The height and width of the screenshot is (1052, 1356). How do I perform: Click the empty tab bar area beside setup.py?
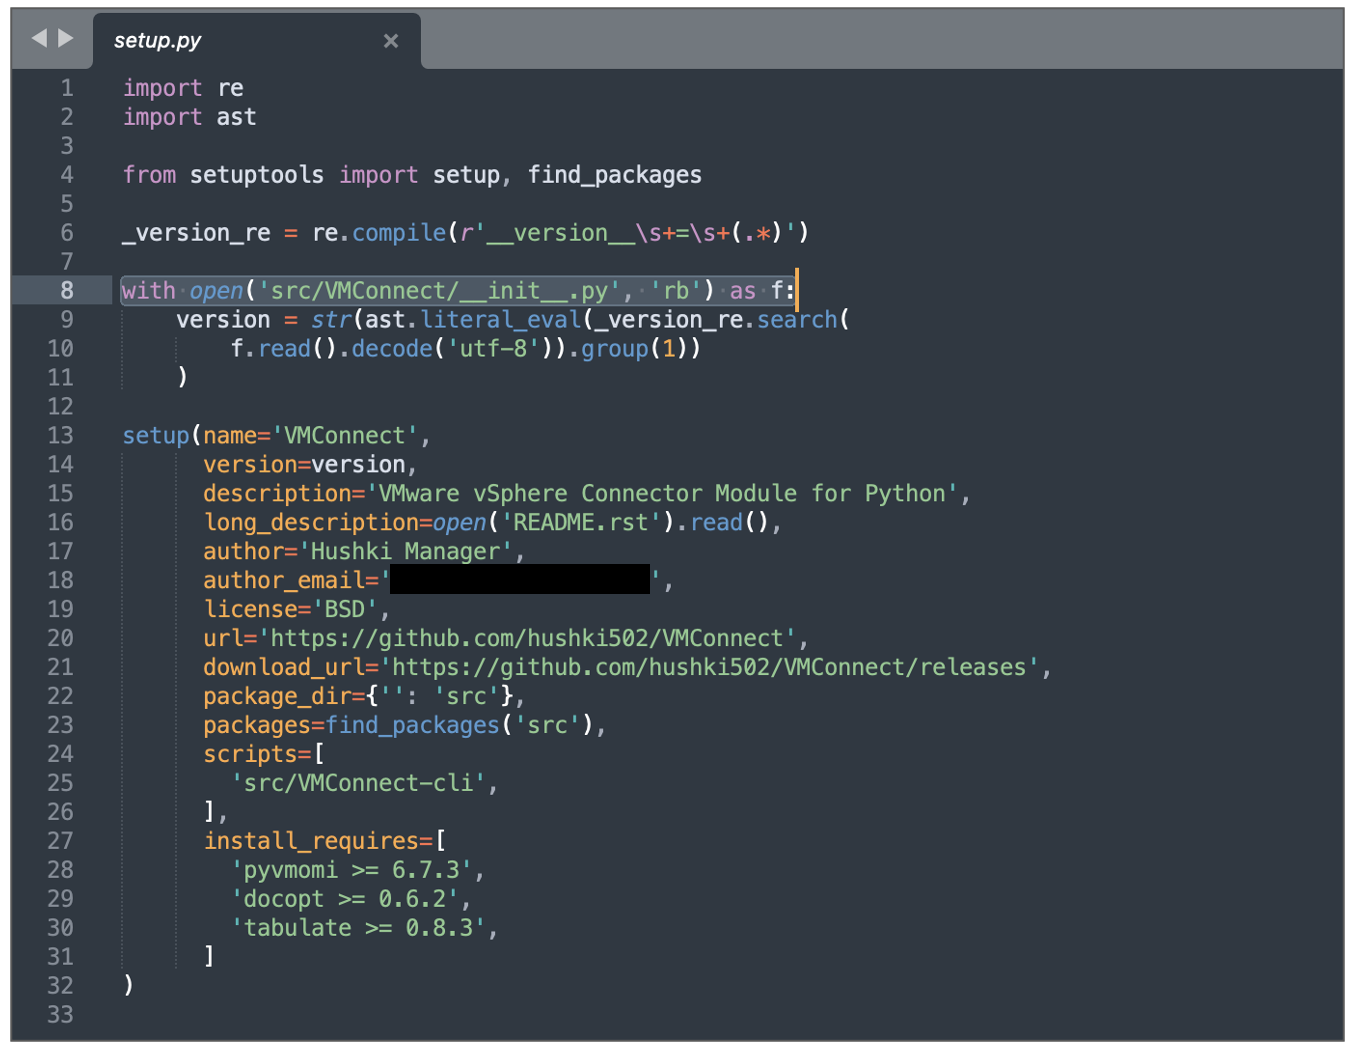click(880, 41)
